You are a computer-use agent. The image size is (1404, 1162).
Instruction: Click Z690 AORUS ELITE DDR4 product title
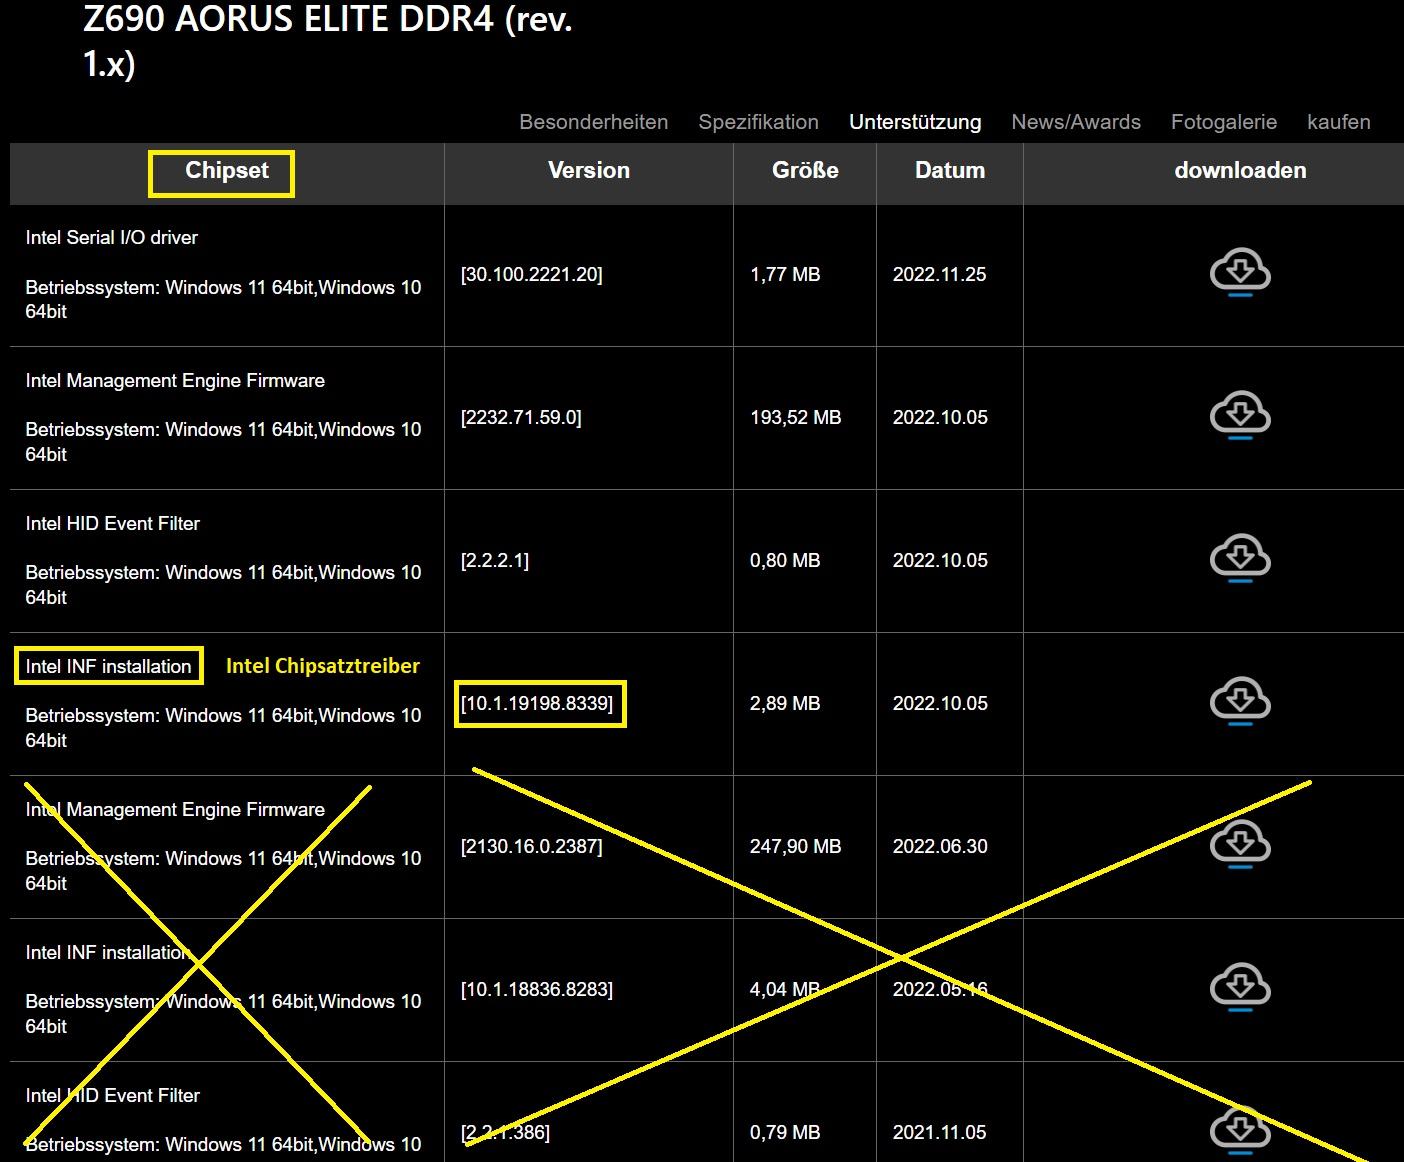pyautogui.click(x=327, y=40)
